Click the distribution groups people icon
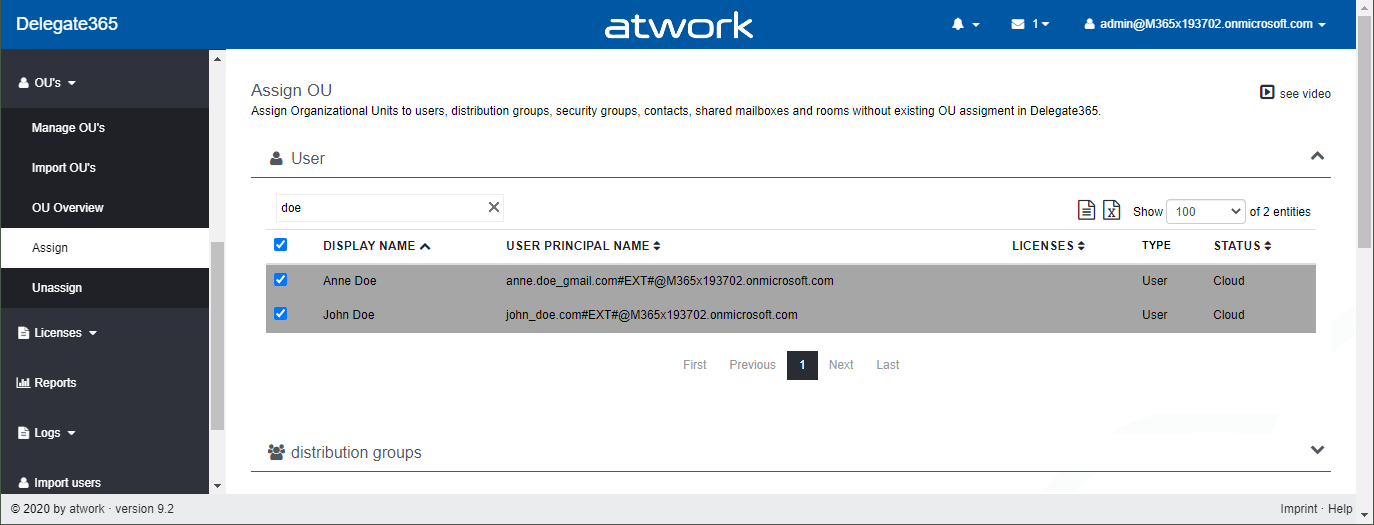 [277, 452]
